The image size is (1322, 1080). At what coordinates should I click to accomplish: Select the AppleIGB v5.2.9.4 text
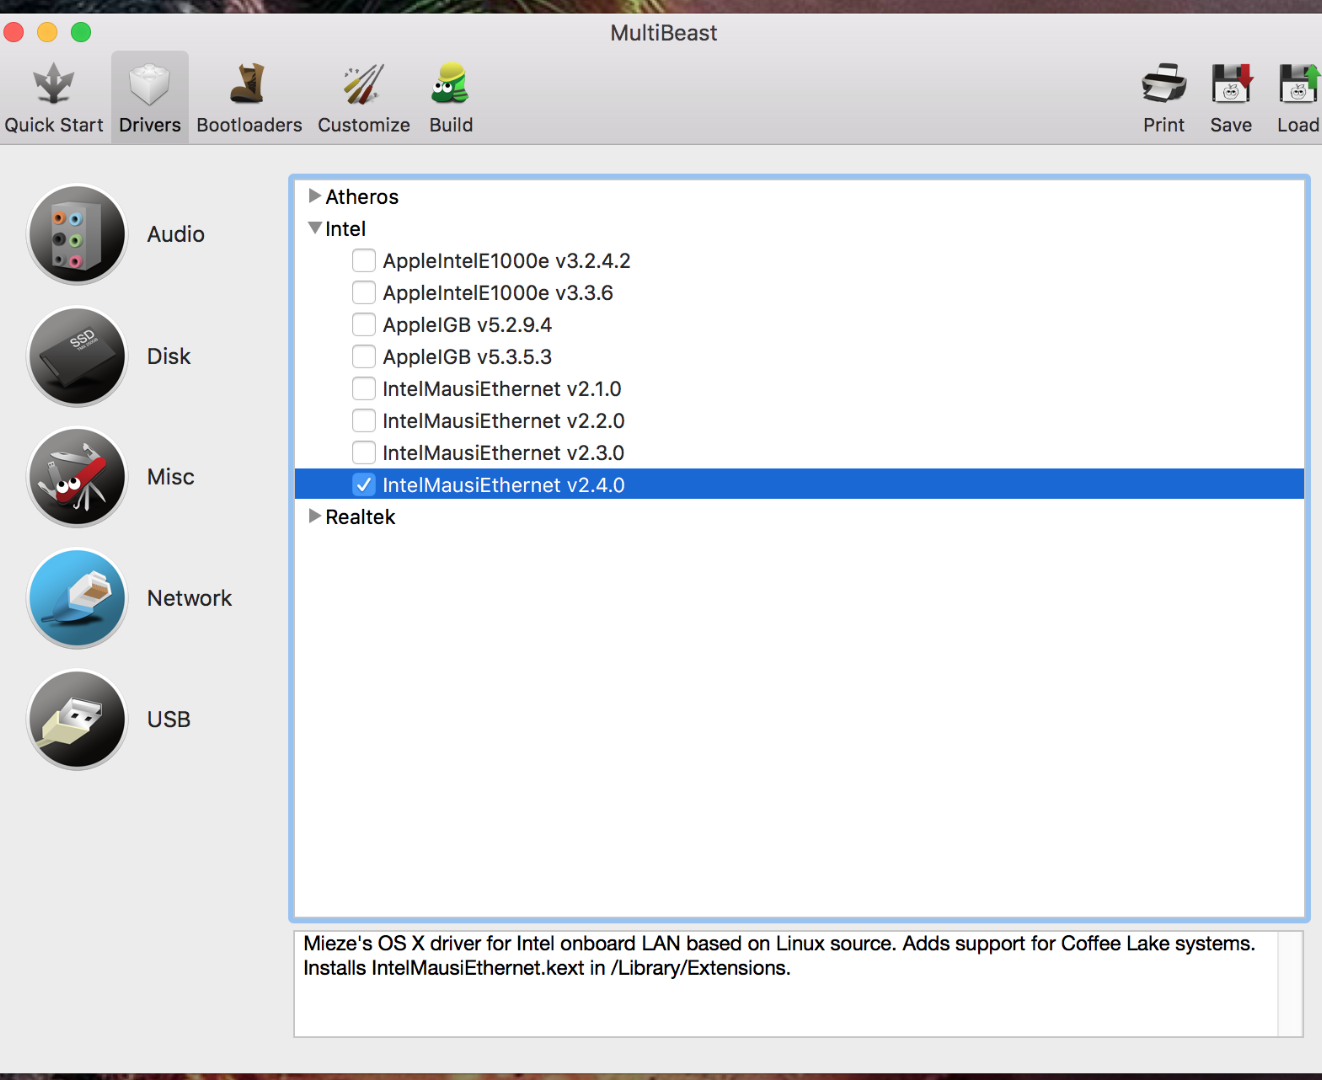[467, 325]
